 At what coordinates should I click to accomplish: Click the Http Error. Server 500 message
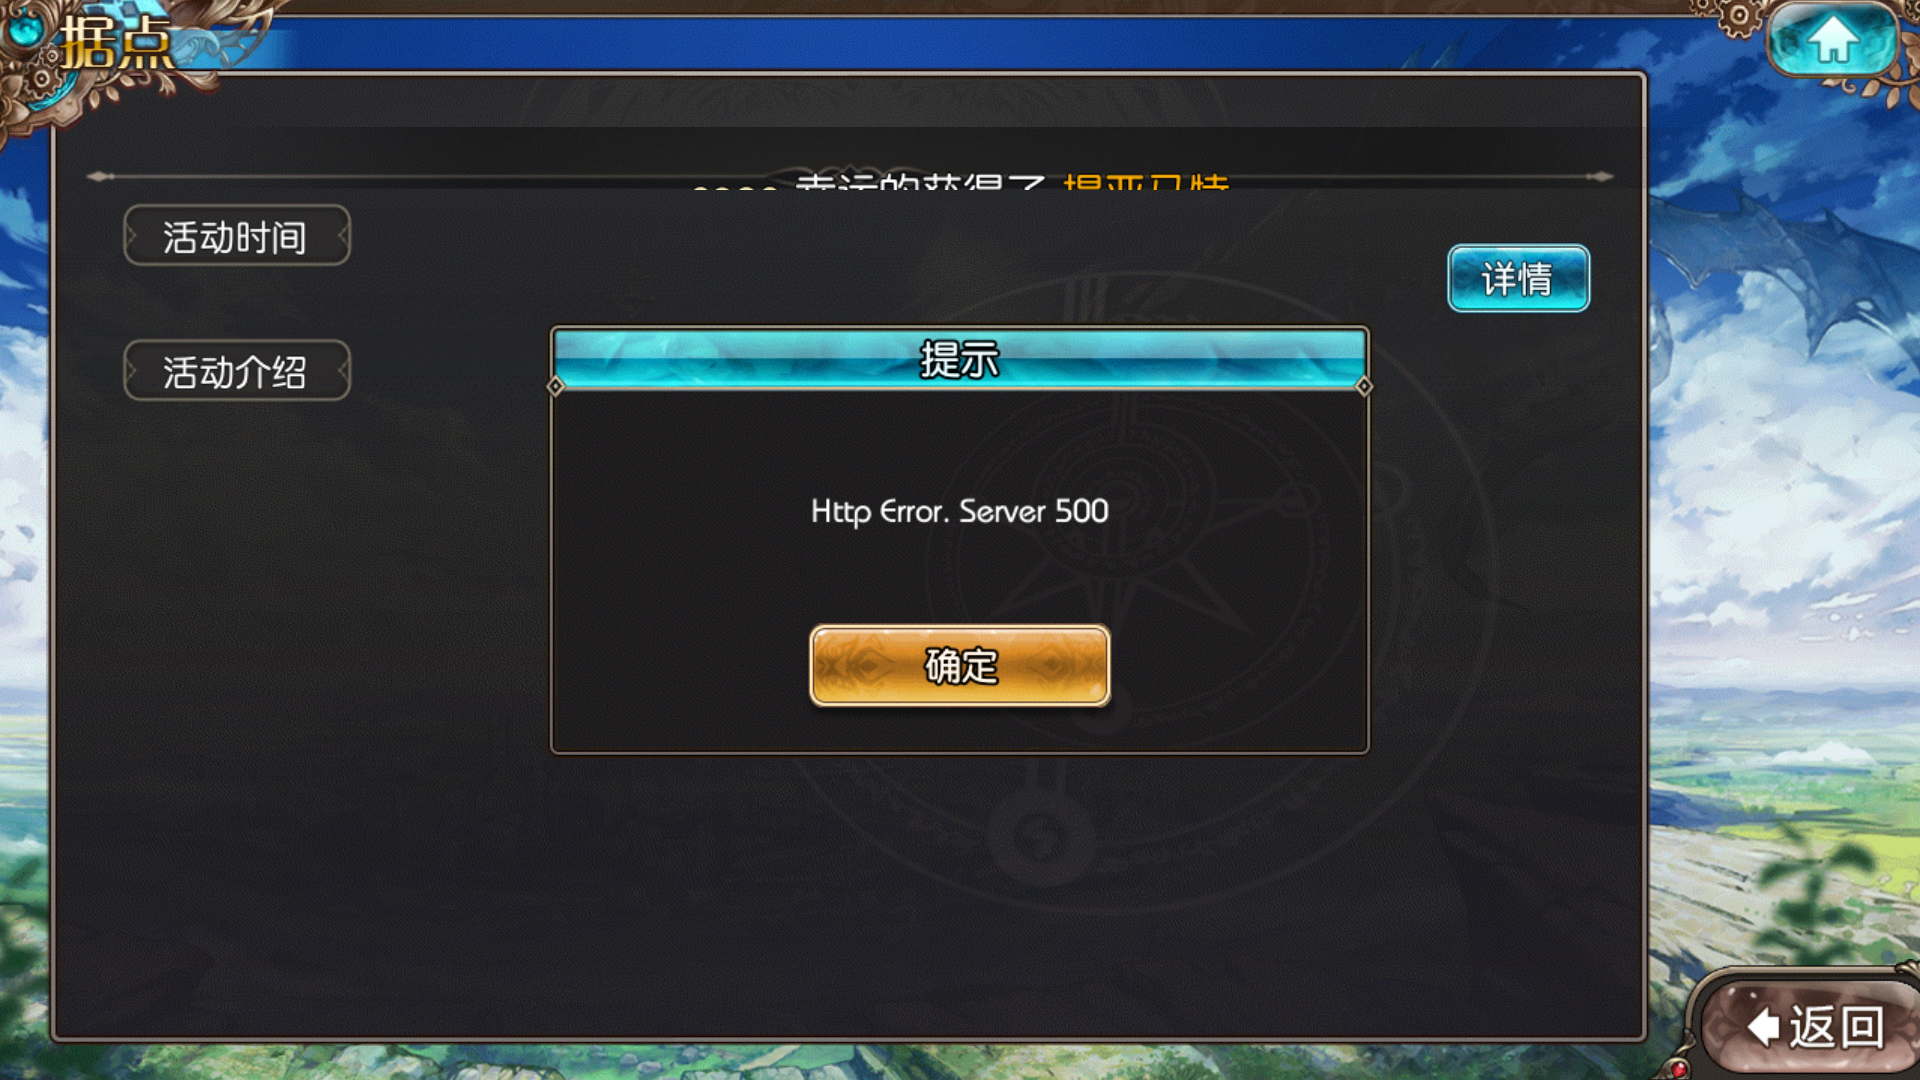959,511
